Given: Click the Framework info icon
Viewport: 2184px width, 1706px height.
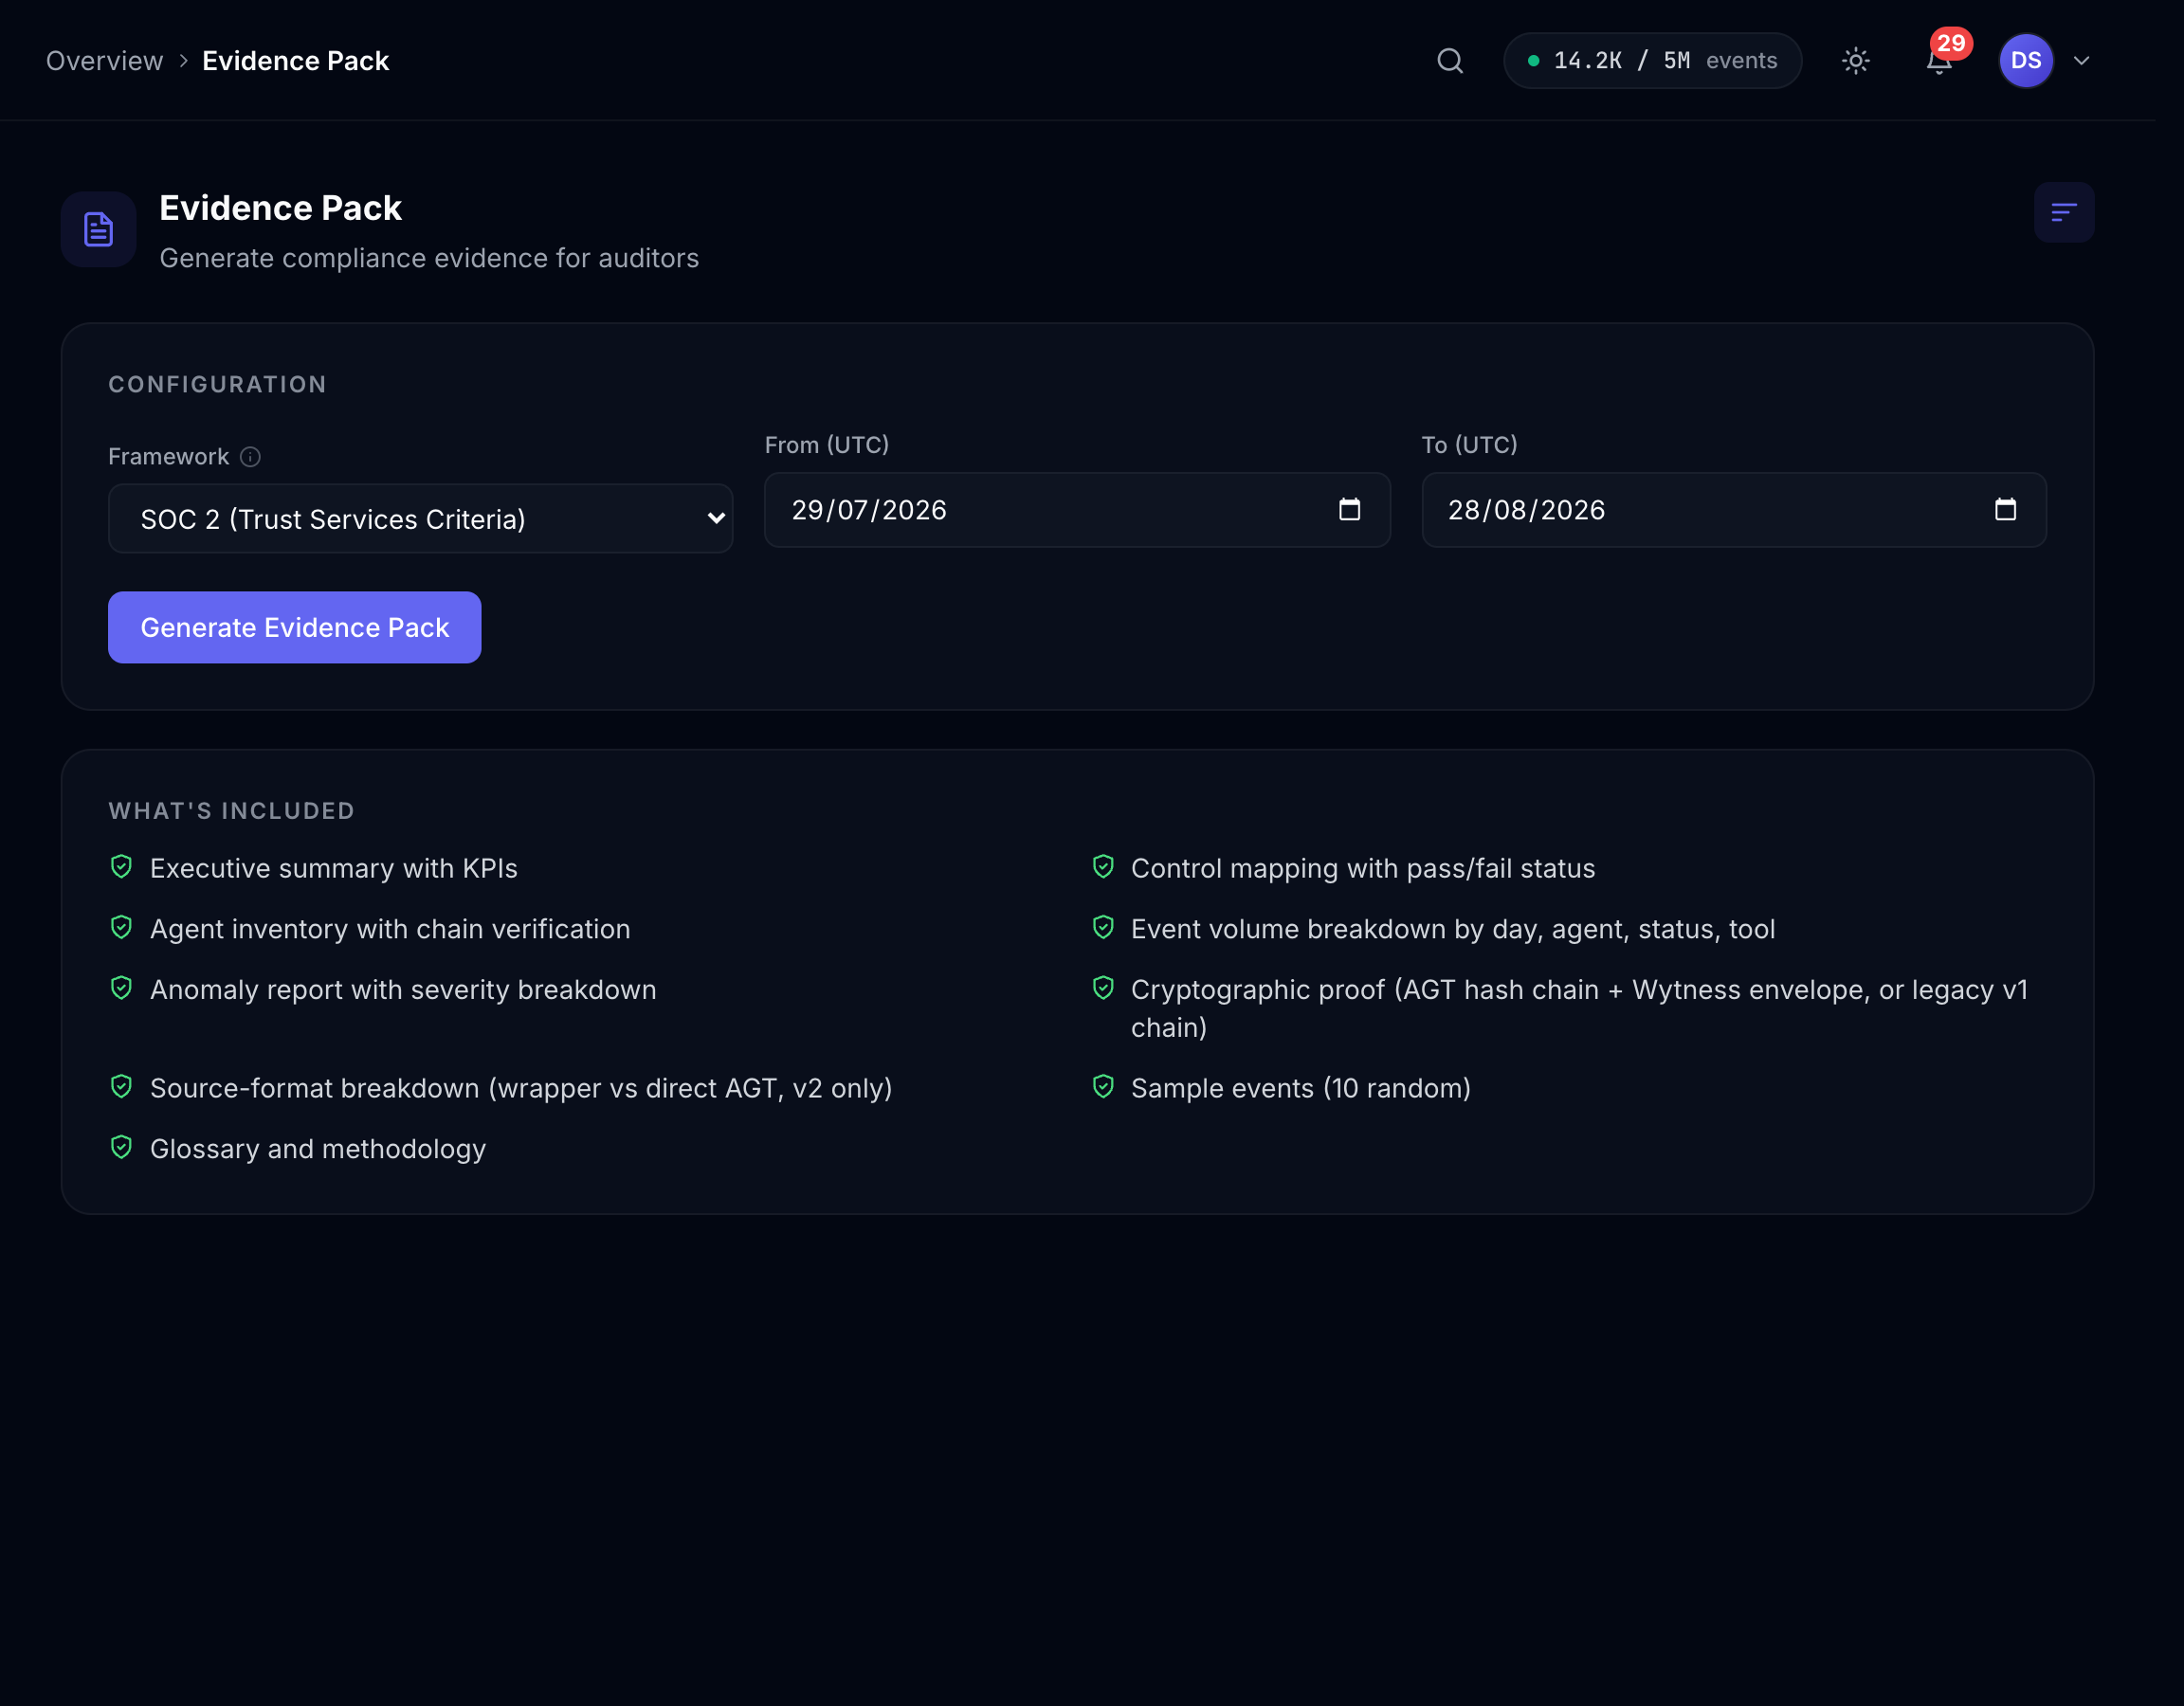Looking at the screenshot, I should pos(250,457).
